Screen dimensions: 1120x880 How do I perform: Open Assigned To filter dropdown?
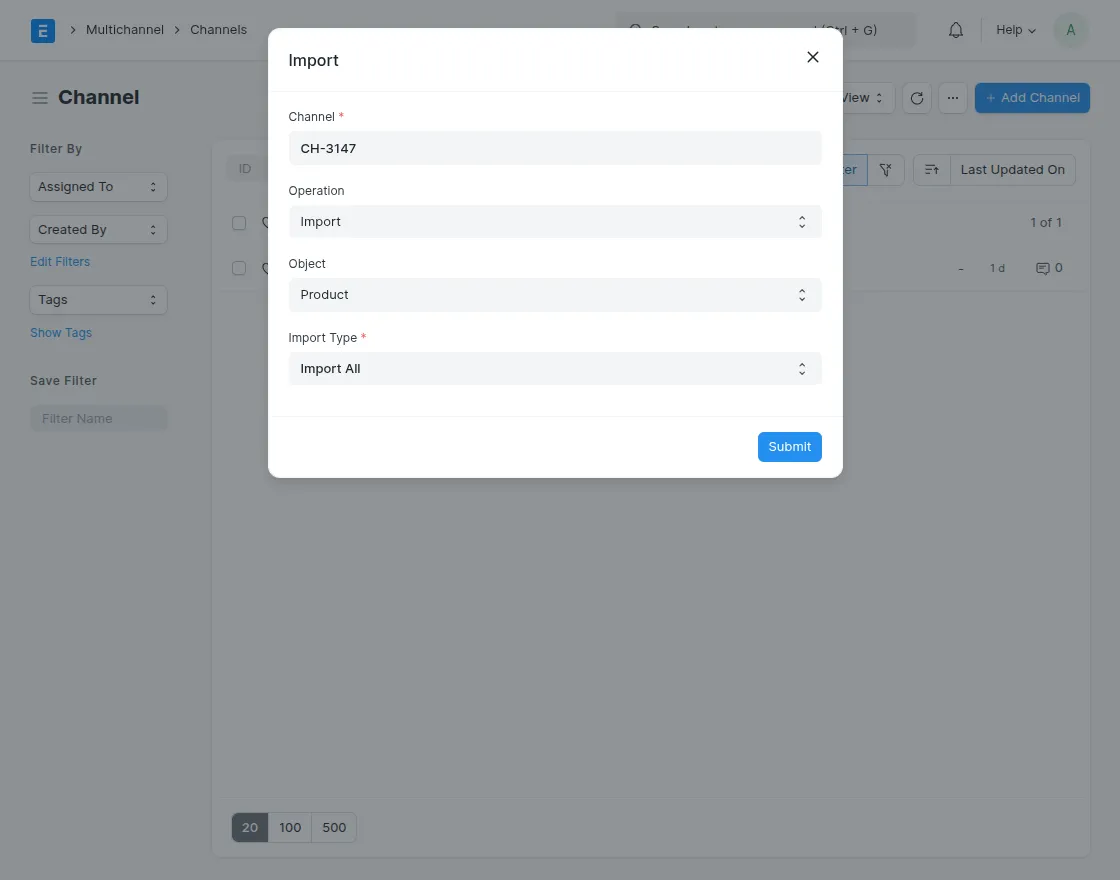98,186
